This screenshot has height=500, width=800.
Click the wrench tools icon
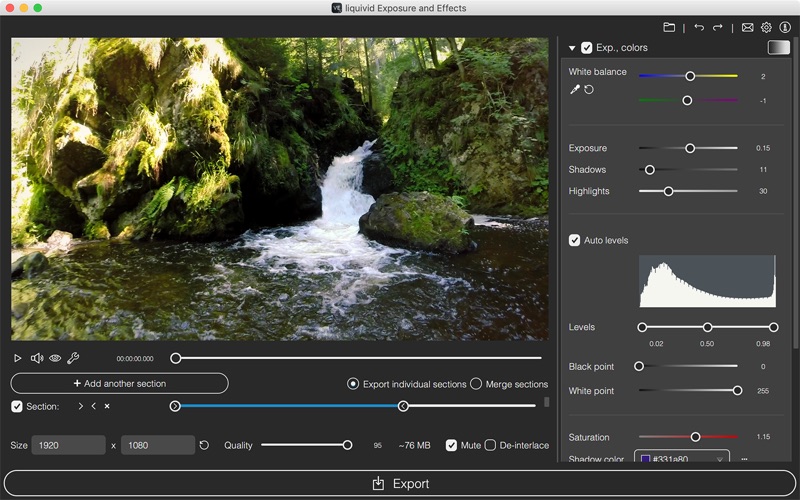pos(73,358)
